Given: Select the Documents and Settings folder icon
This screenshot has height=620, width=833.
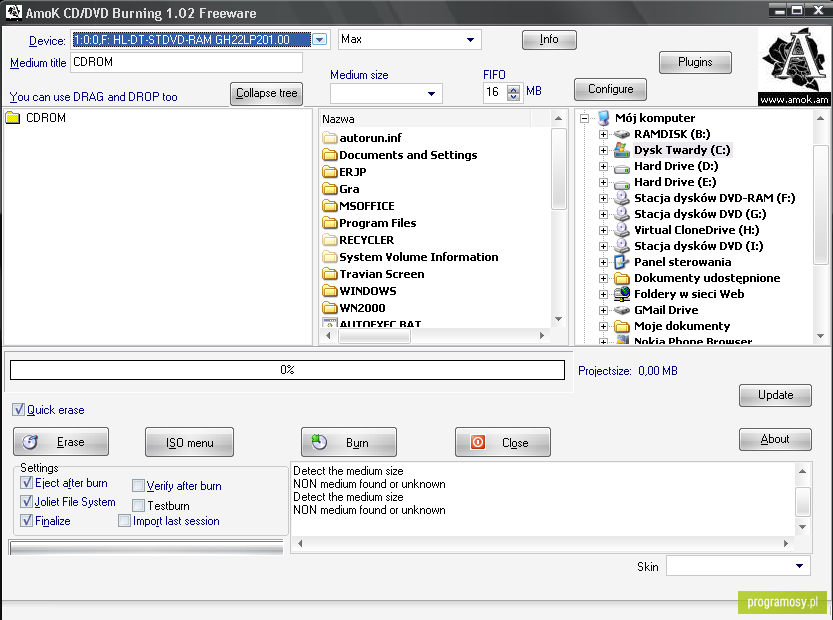Looking at the screenshot, I should [x=330, y=155].
